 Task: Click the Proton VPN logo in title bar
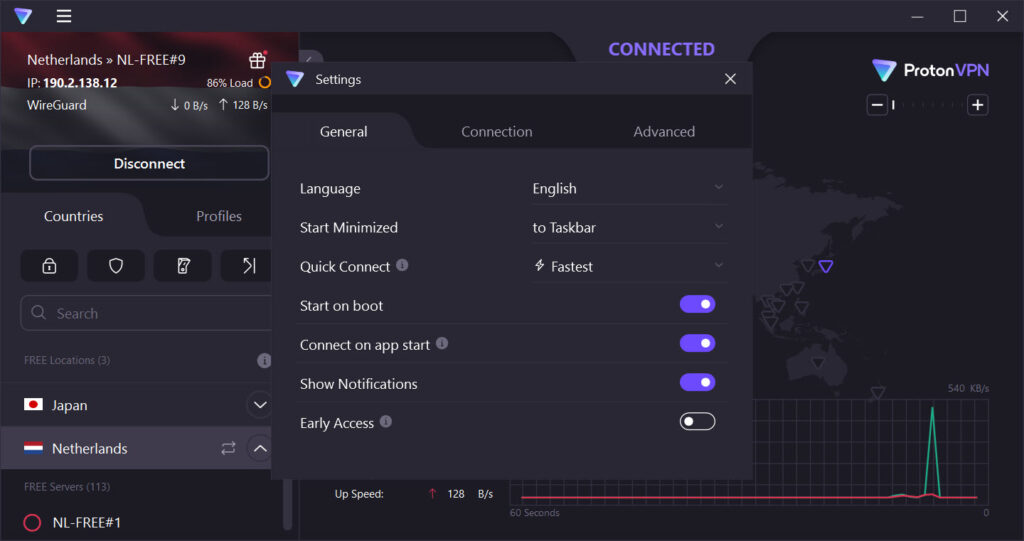point(23,16)
